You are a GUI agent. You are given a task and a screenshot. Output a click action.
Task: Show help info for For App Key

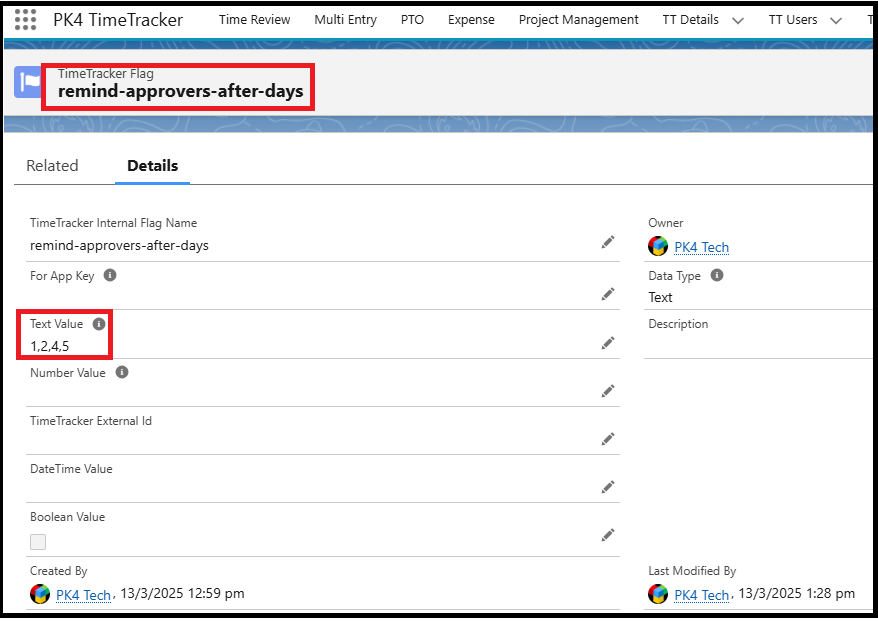coord(110,275)
